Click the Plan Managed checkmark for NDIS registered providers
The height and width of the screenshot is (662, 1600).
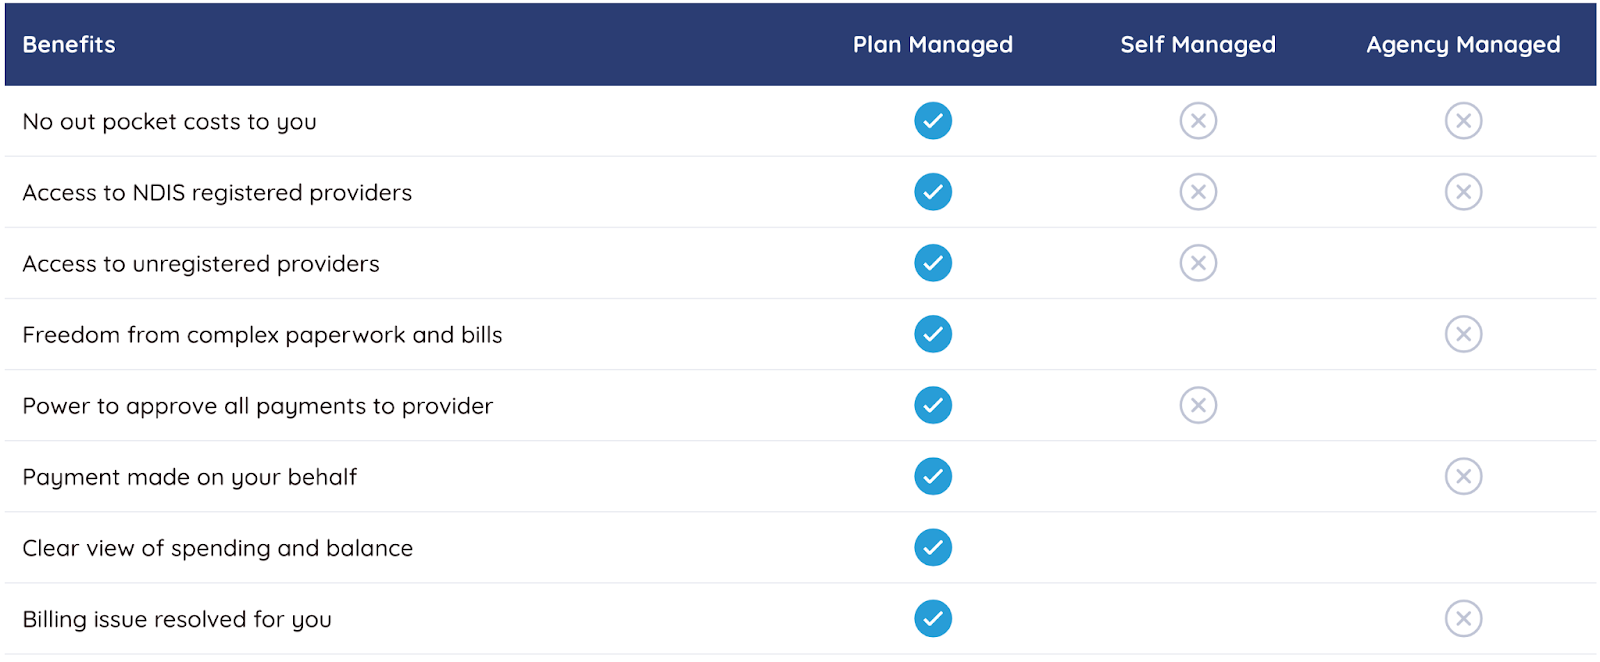pos(932,192)
